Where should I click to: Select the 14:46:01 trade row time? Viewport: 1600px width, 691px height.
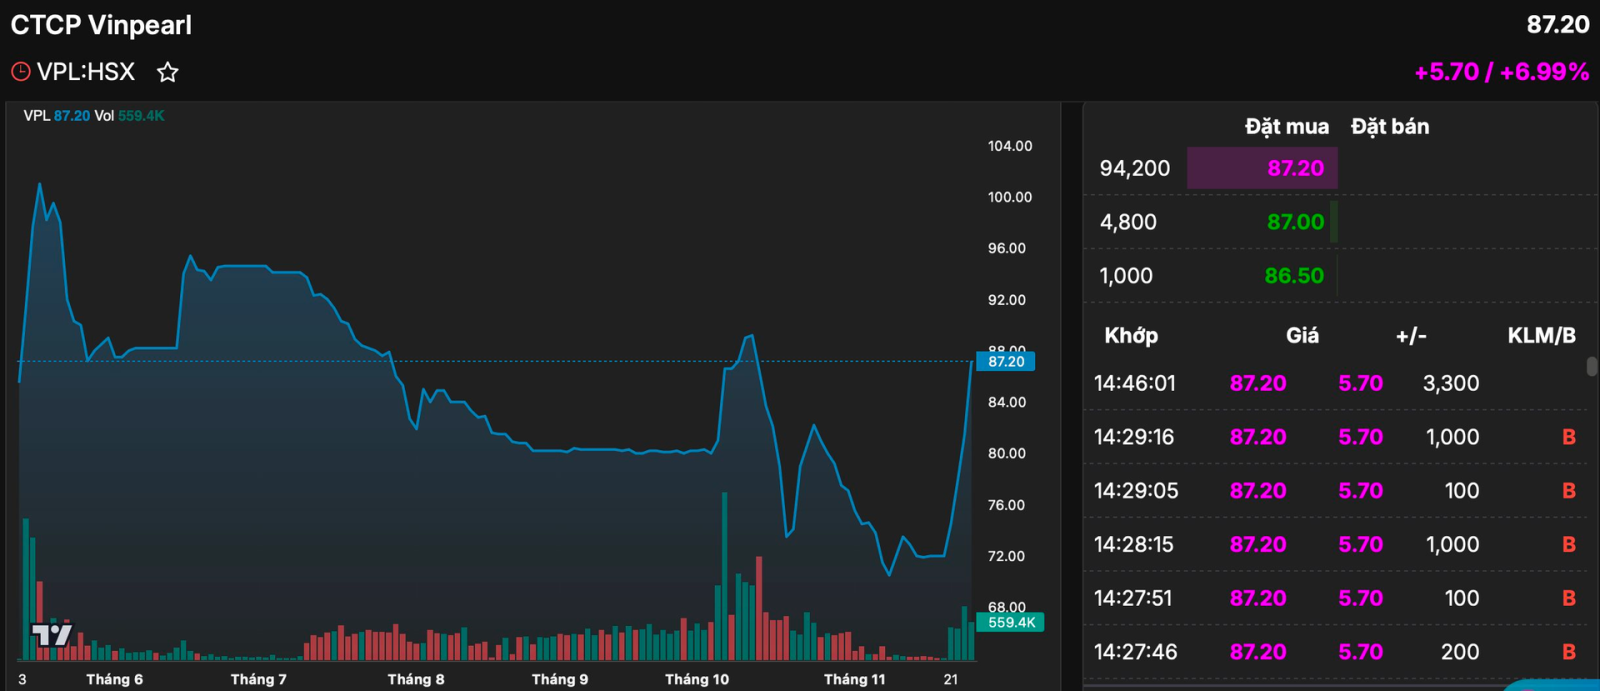point(1135,383)
